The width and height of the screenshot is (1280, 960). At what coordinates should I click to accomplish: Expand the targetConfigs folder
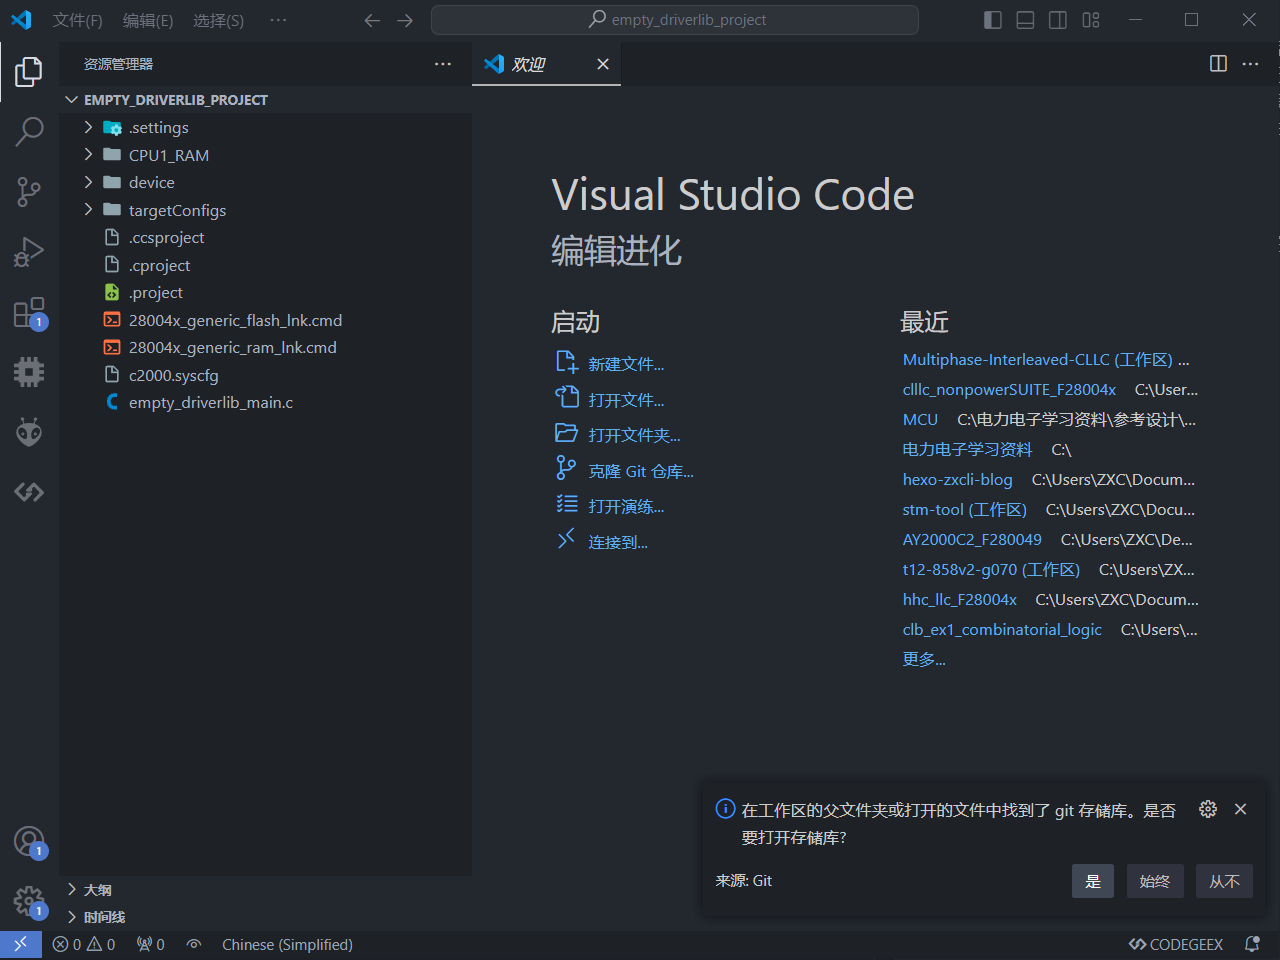[x=177, y=210]
